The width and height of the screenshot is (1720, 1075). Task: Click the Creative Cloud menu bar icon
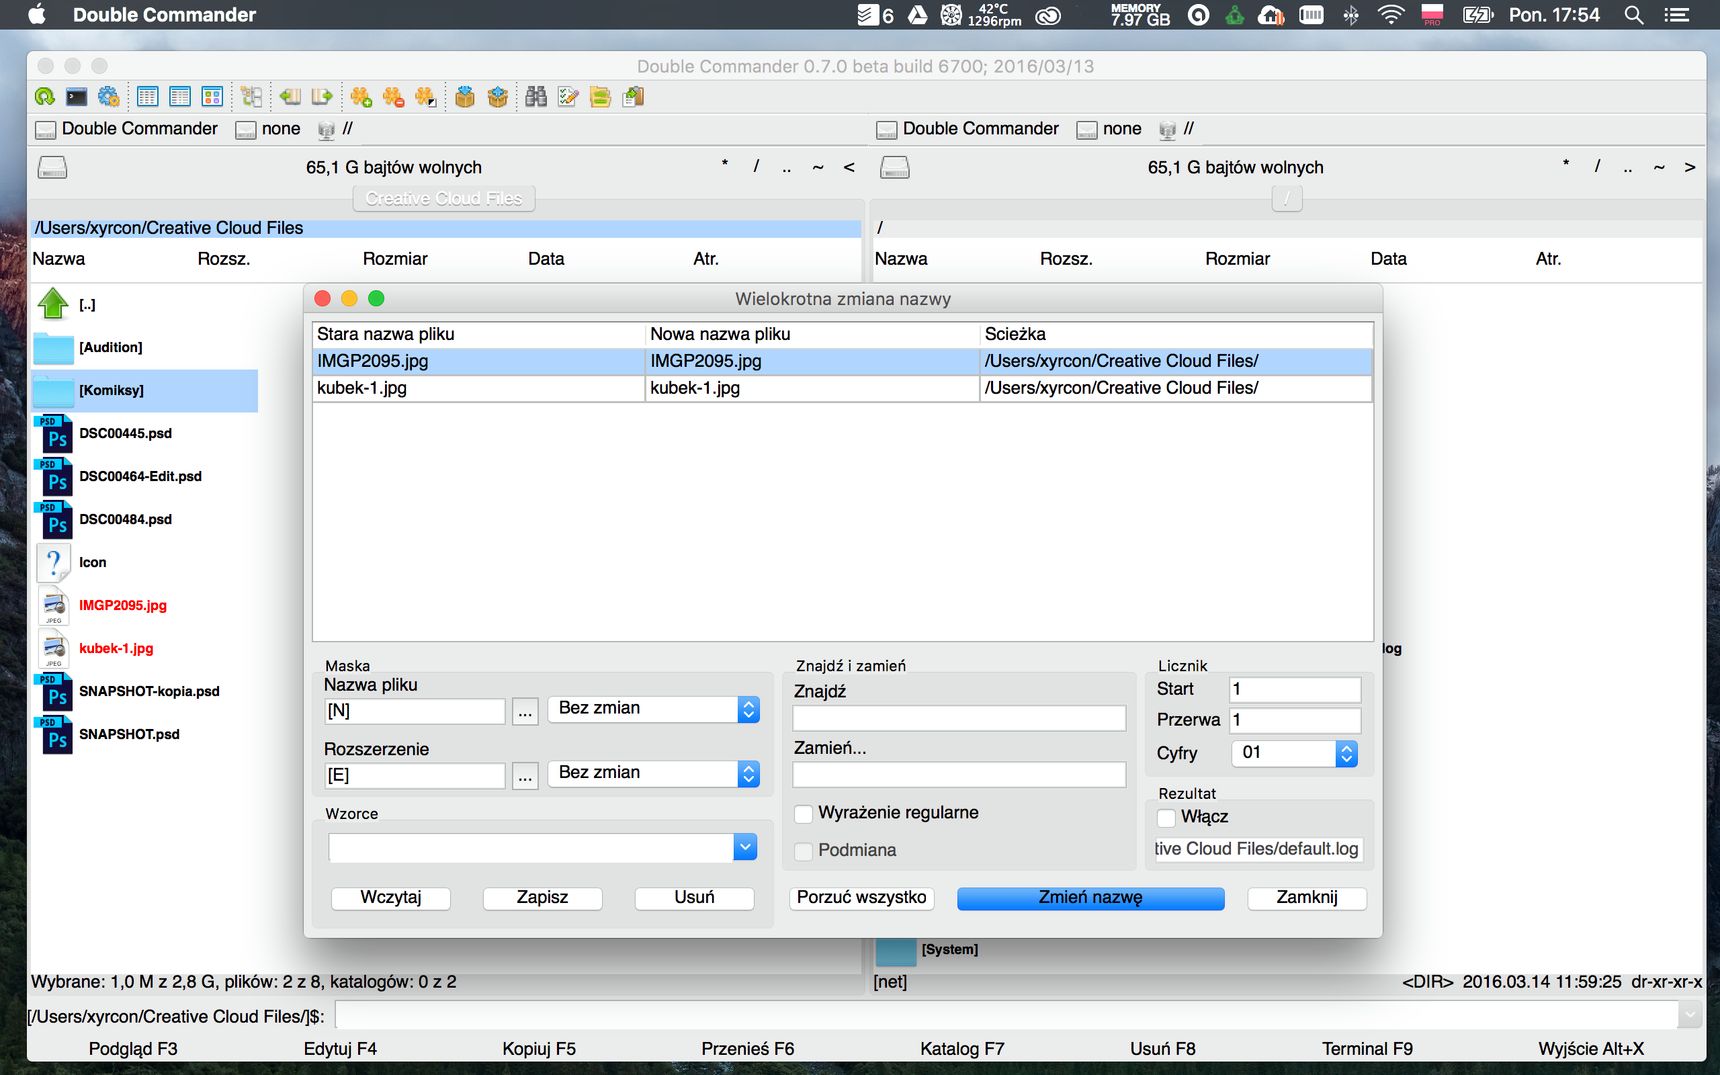pyautogui.click(x=1048, y=15)
